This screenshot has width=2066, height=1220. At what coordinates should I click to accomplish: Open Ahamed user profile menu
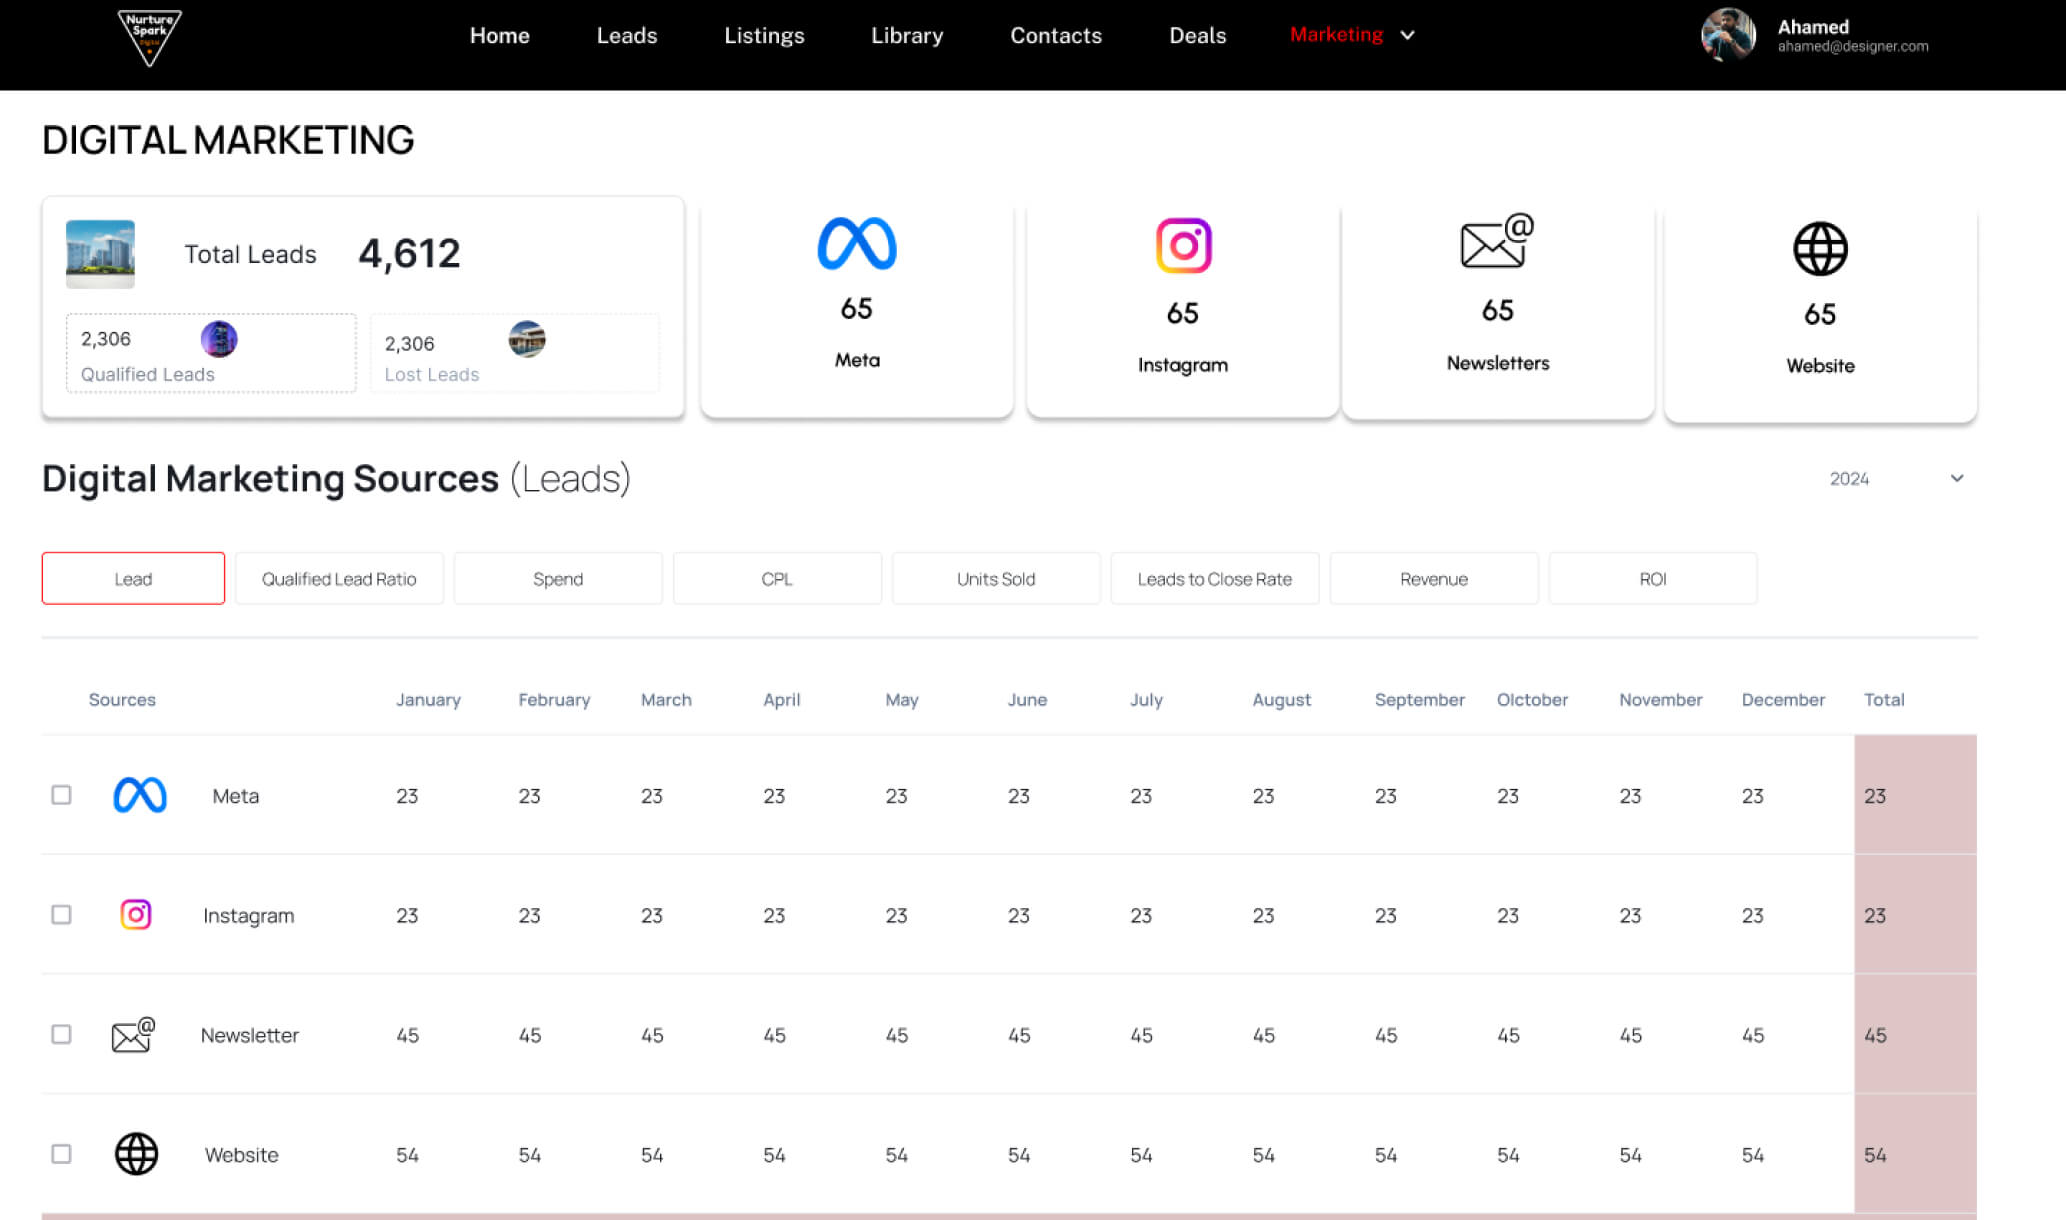(1814, 35)
